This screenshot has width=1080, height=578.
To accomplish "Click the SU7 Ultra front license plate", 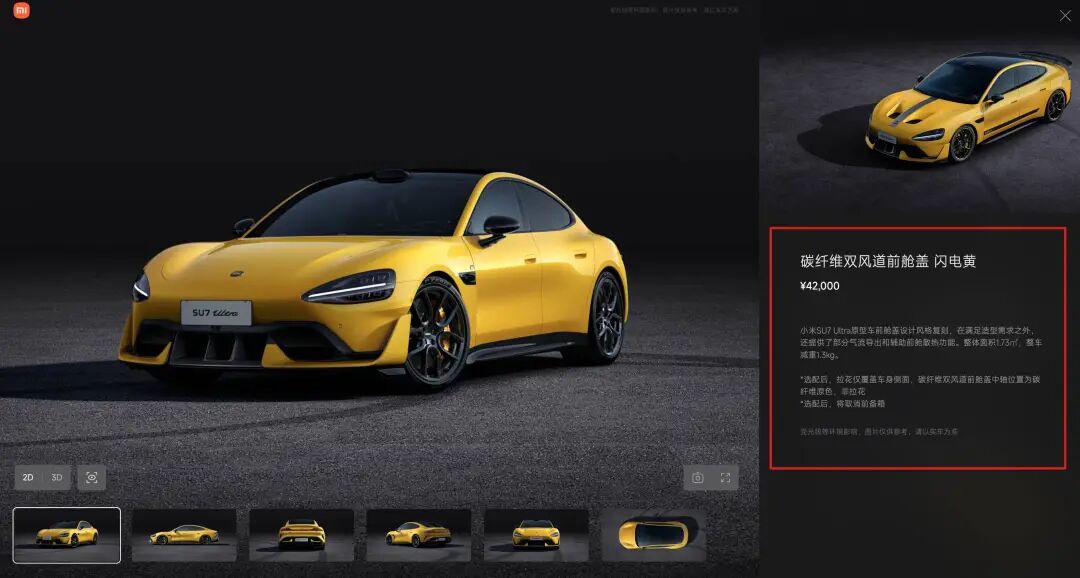I will click(216, 313).
